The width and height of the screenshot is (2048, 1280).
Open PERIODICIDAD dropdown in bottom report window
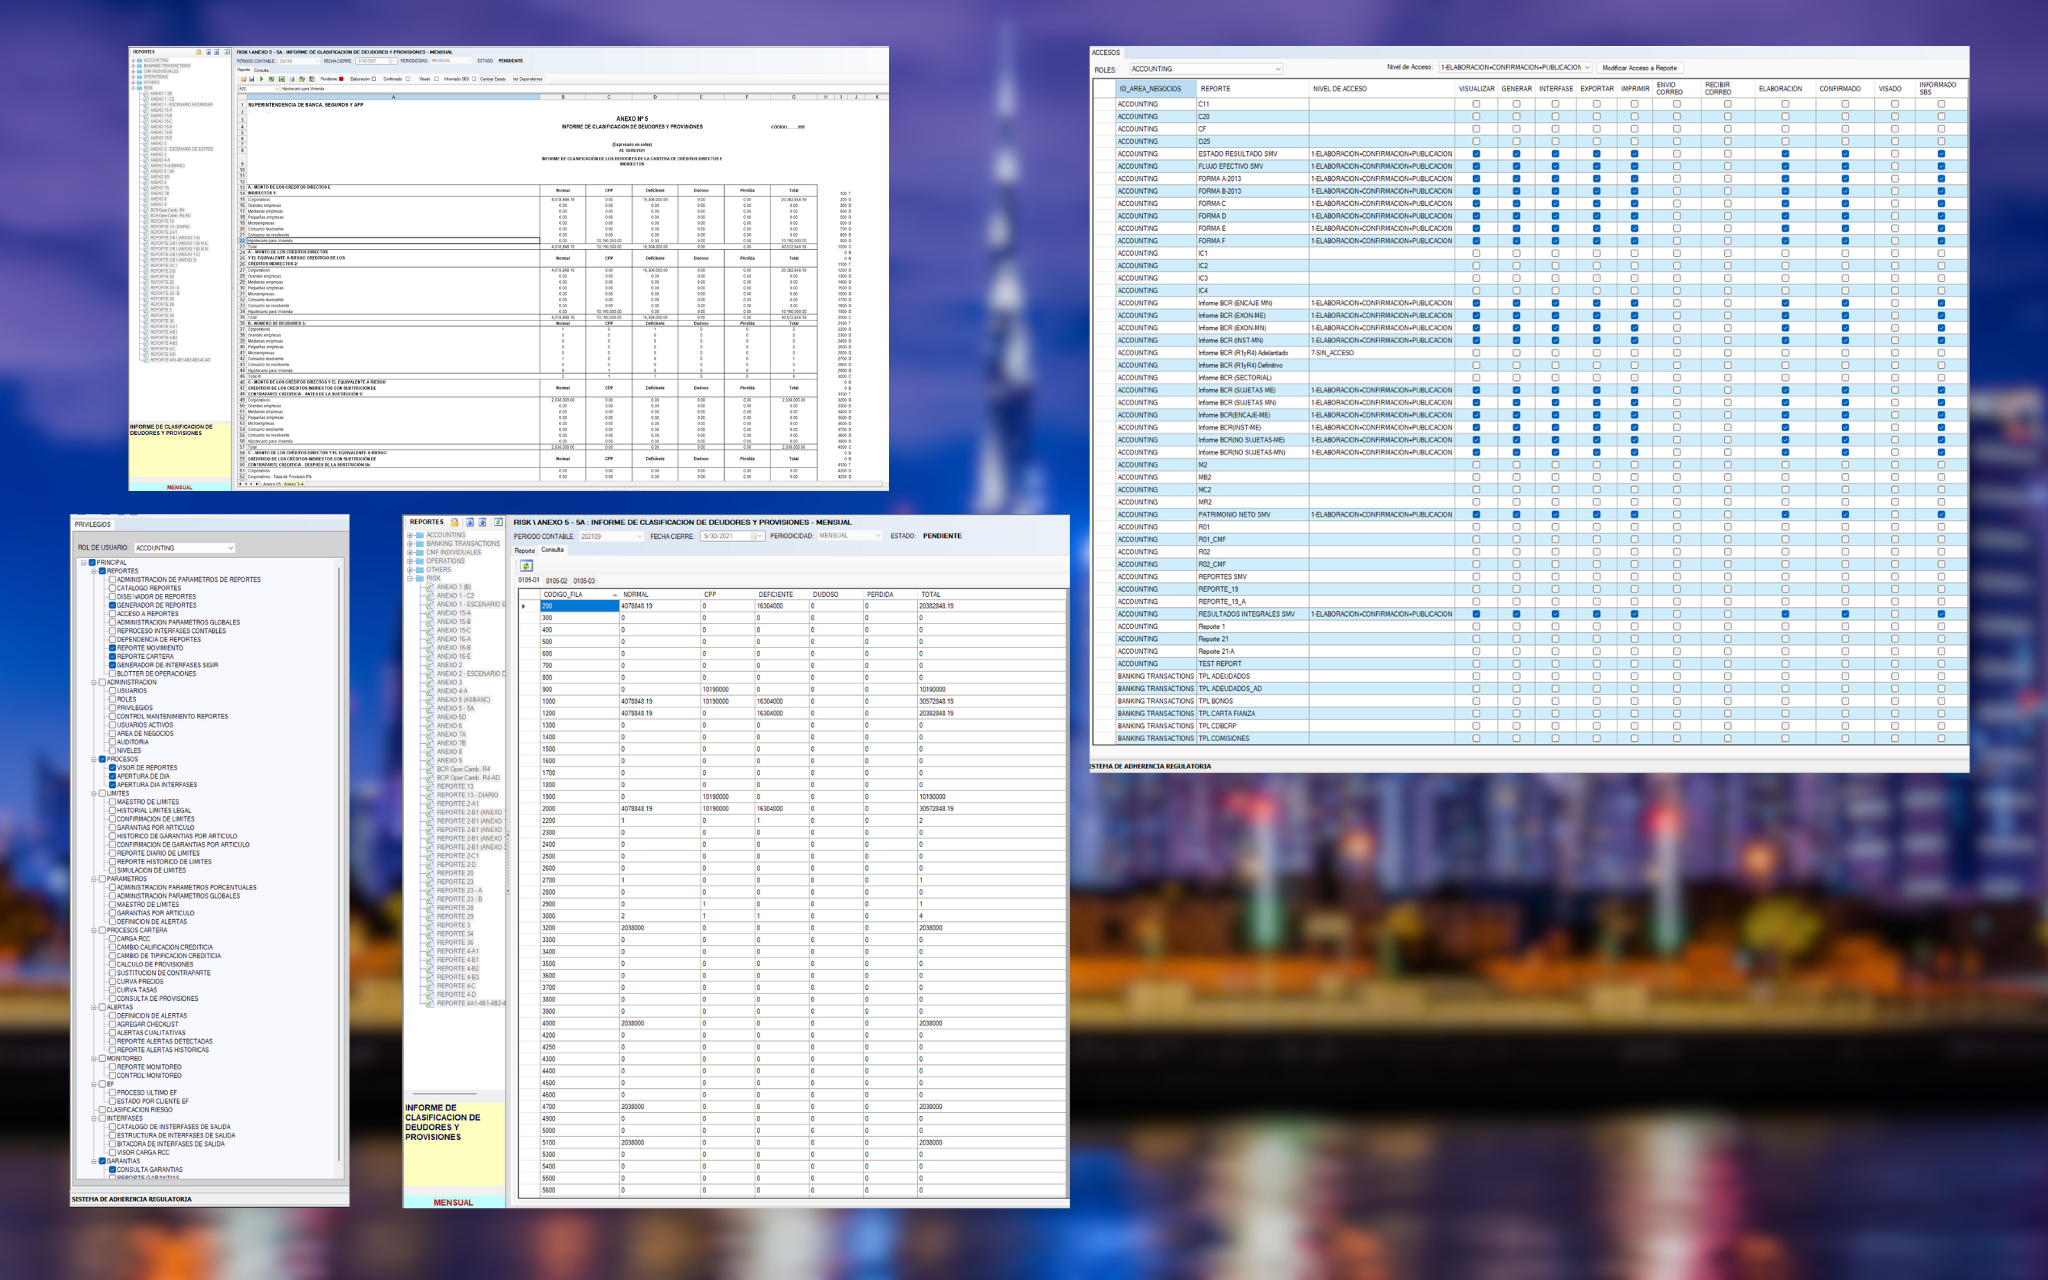pyautogui.click(x=850, y=536)
